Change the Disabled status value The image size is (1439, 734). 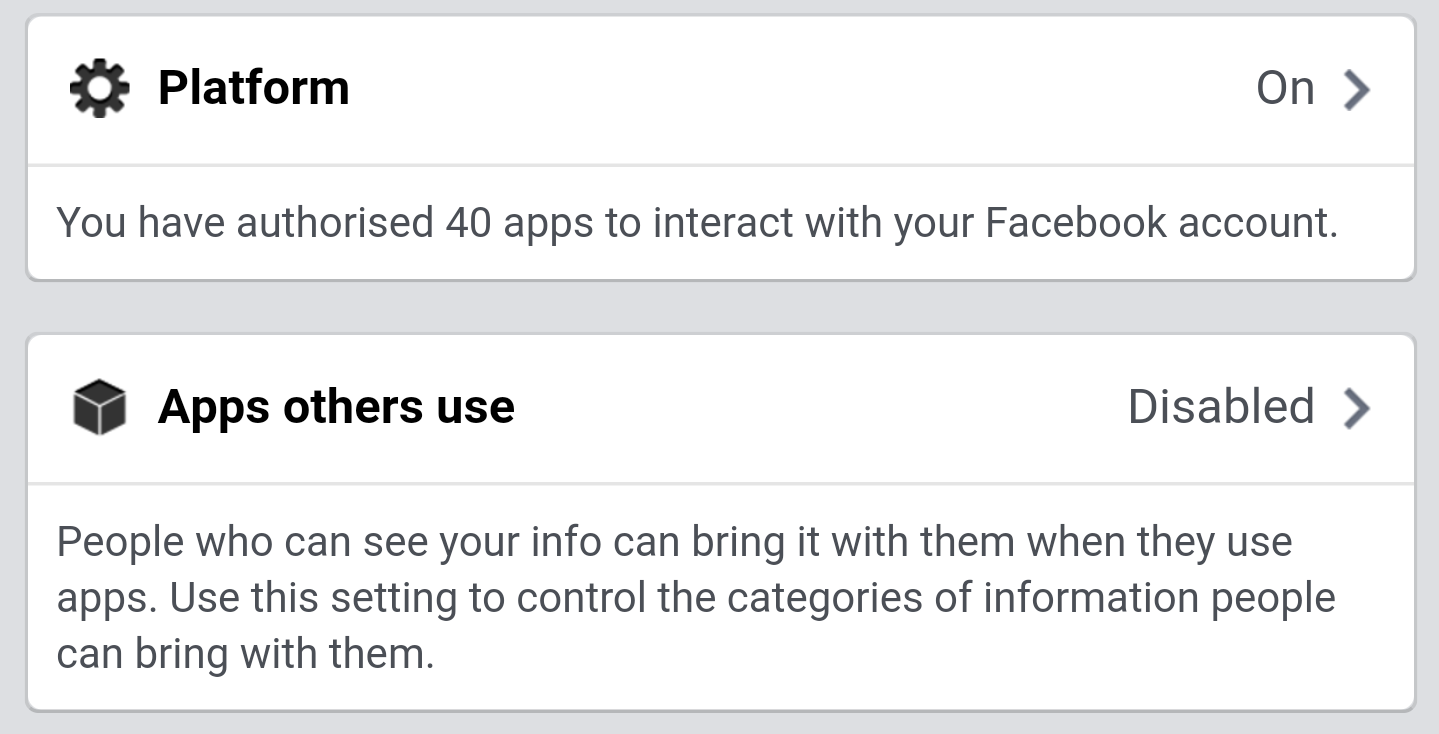pos(1221,407)
